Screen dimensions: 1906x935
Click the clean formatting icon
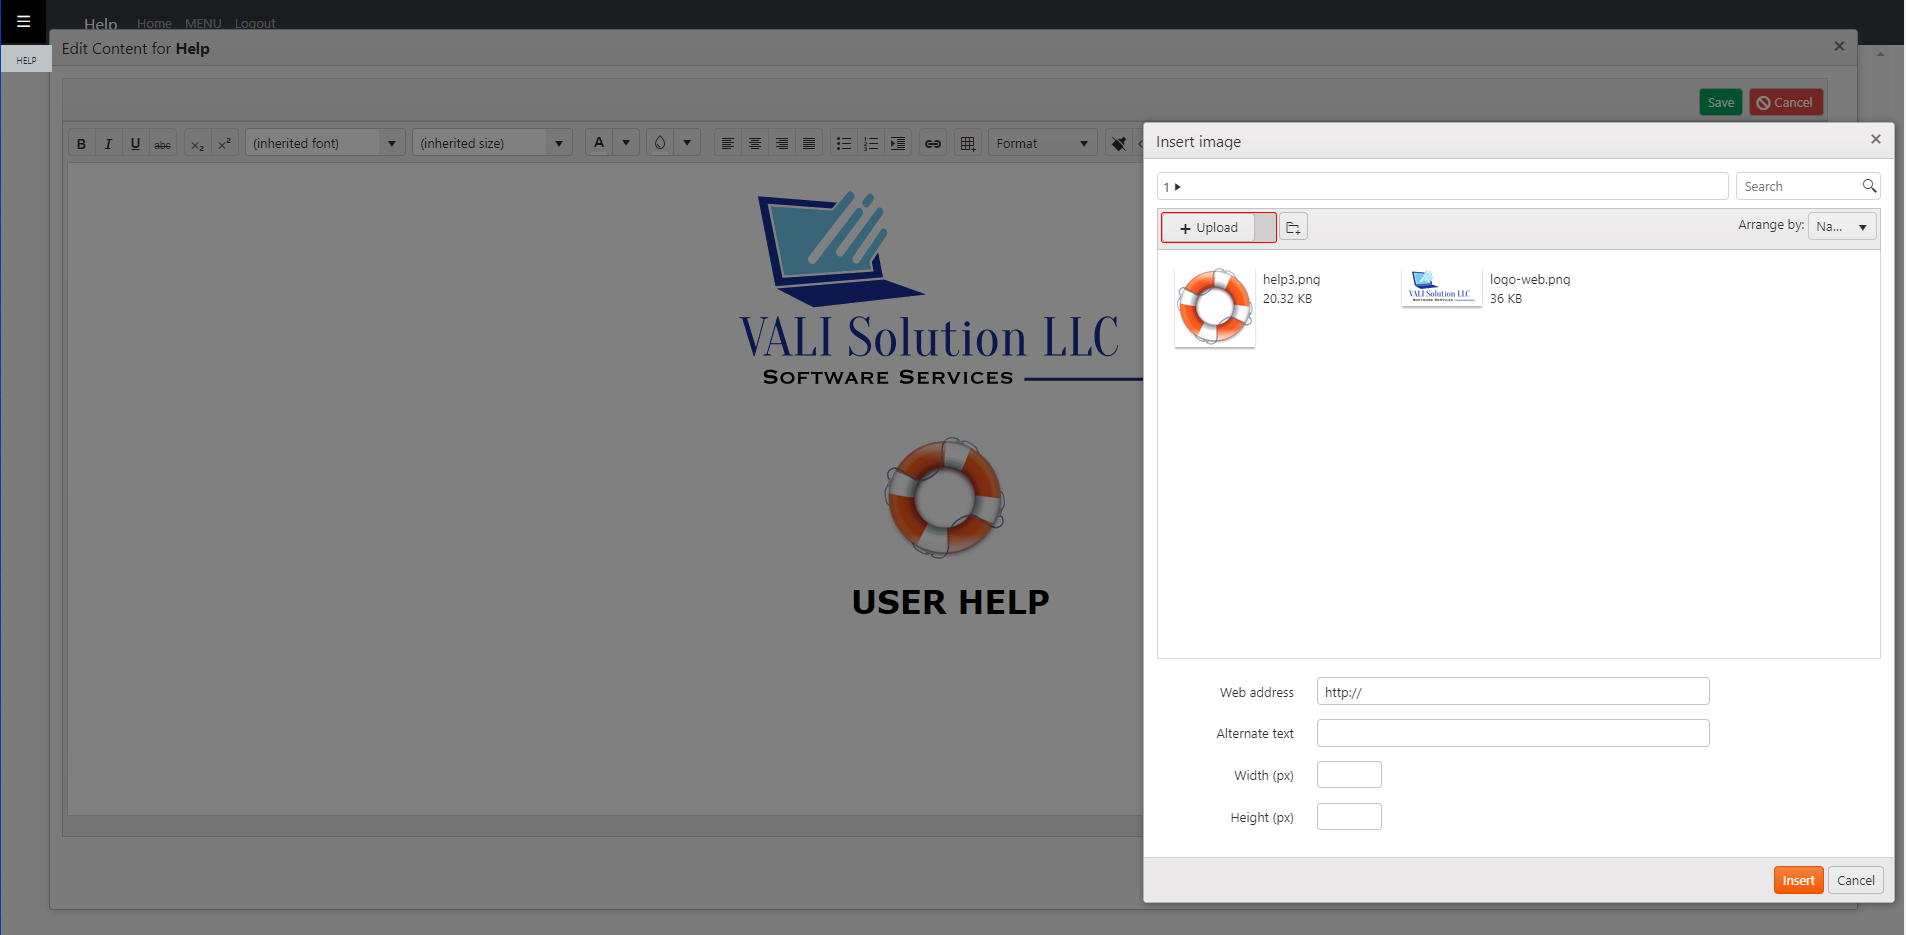point(1119,144)
